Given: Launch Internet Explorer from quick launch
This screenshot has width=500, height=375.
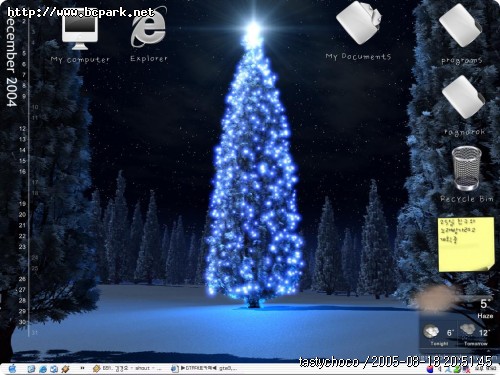Looking at the screenshot, I should click(43, 369).
